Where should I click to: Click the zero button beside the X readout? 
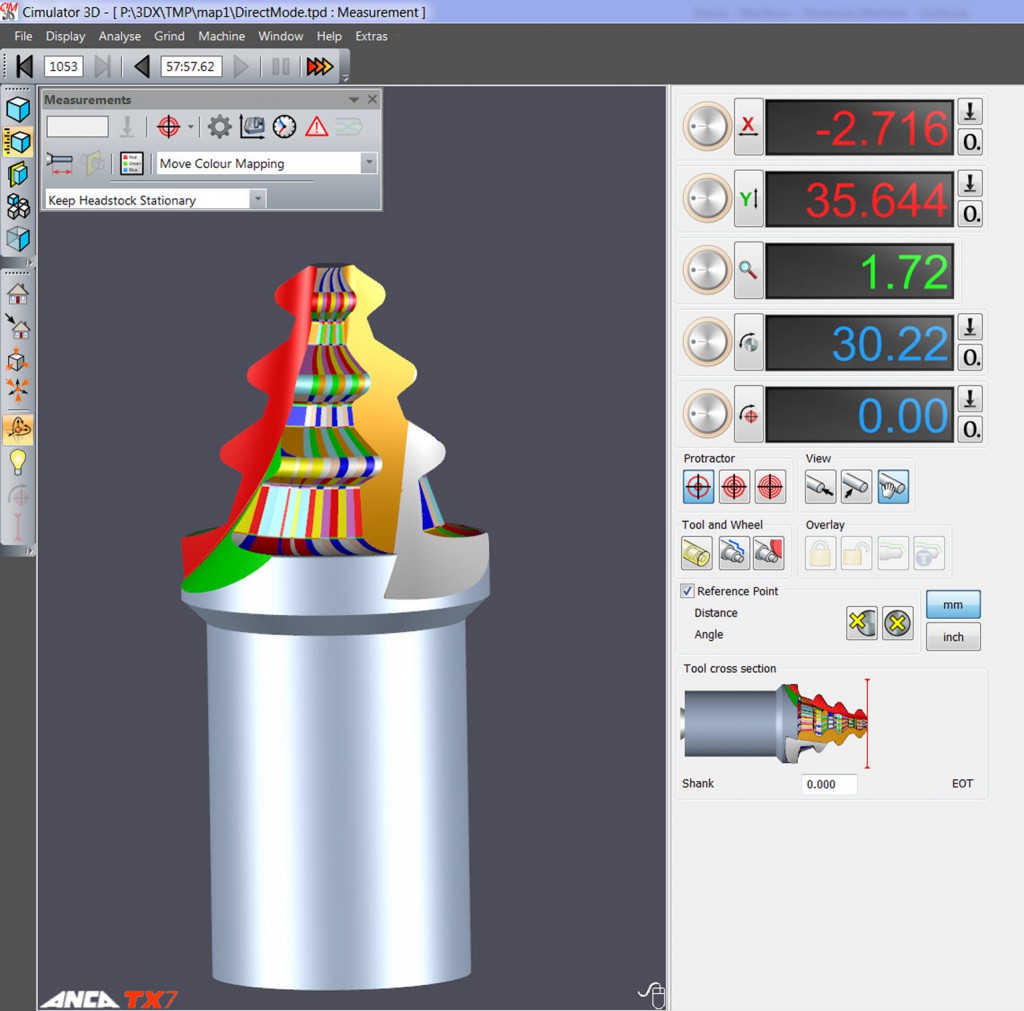[x=970, y=142]
